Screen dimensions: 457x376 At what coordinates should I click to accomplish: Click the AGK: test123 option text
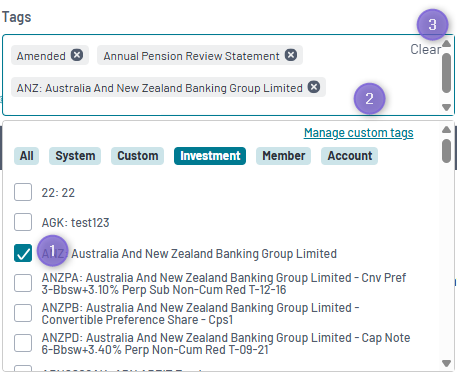tap(75, 223)
